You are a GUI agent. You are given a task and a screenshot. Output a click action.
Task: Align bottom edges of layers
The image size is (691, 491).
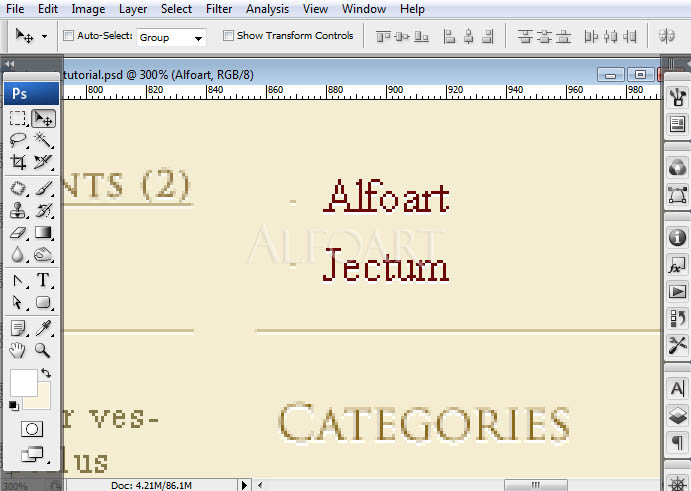(421, 37)
